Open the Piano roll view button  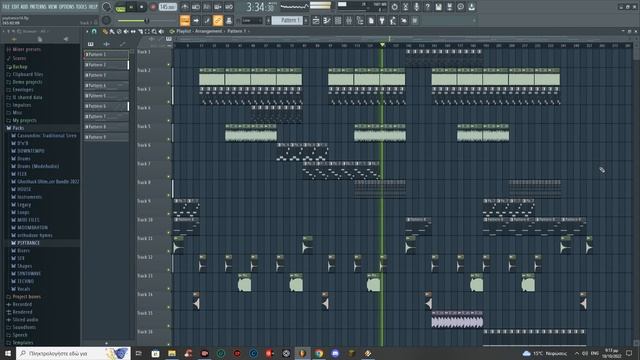coord(327,20)
